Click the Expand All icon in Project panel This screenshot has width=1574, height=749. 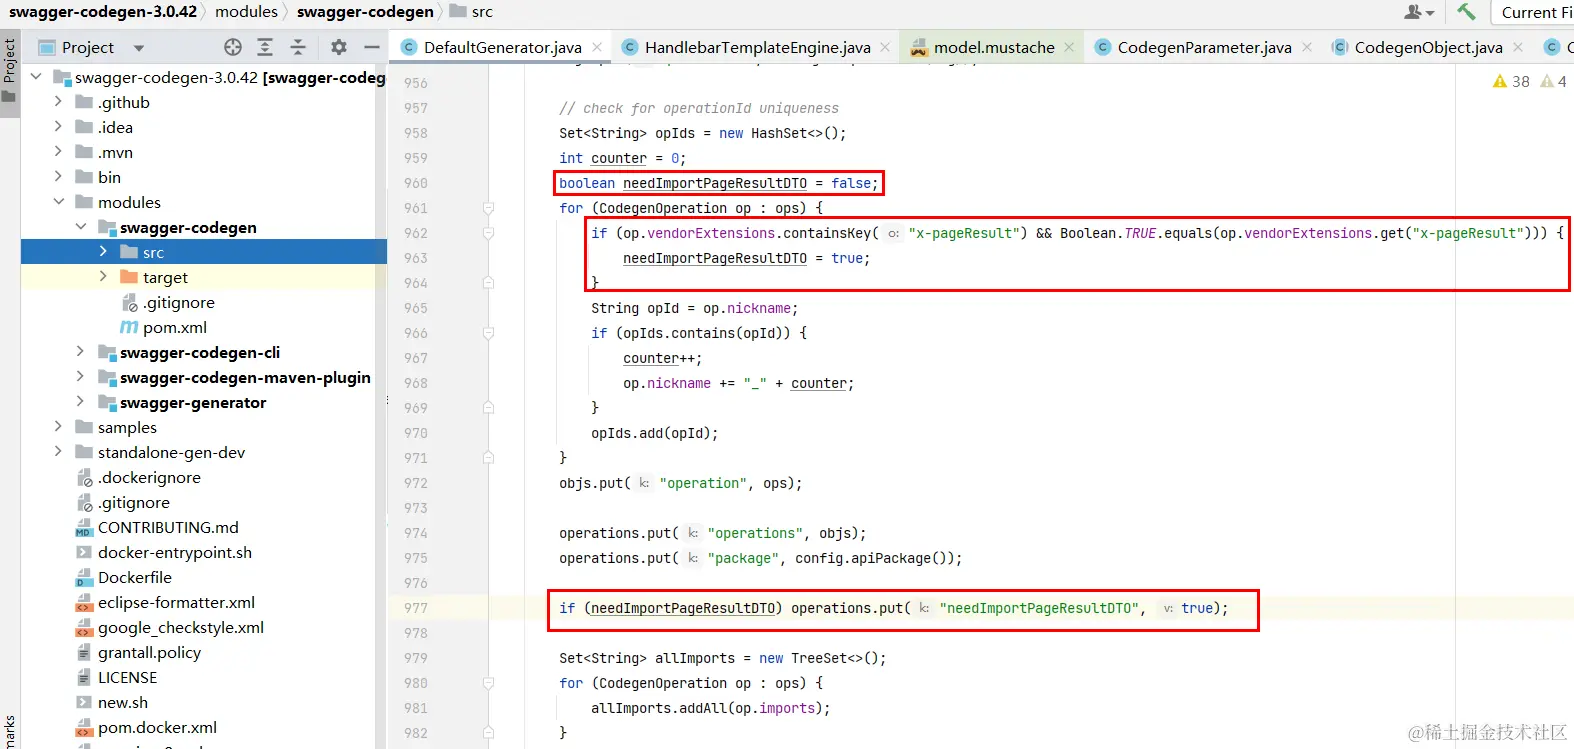click(x=265, y=47)
